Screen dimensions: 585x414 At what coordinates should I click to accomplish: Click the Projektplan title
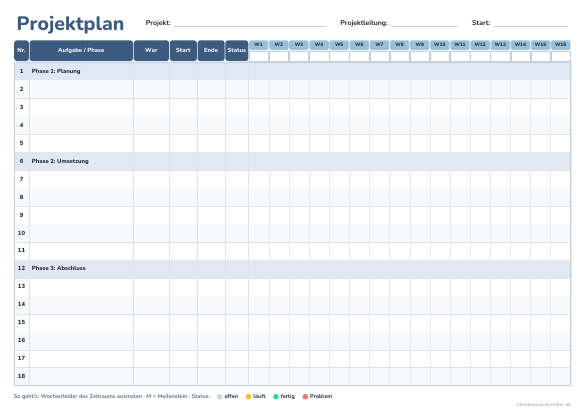coord(70,24)
